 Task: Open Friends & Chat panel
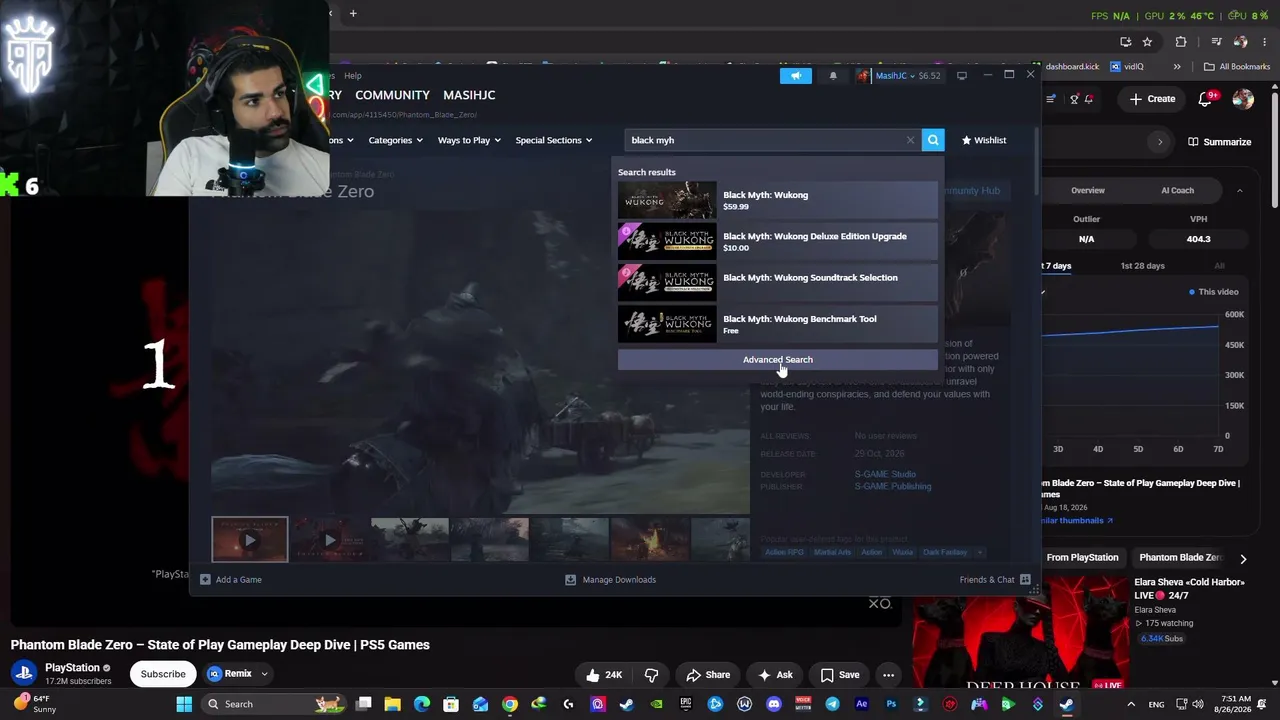pyautogui.click(x=995, y=580)
